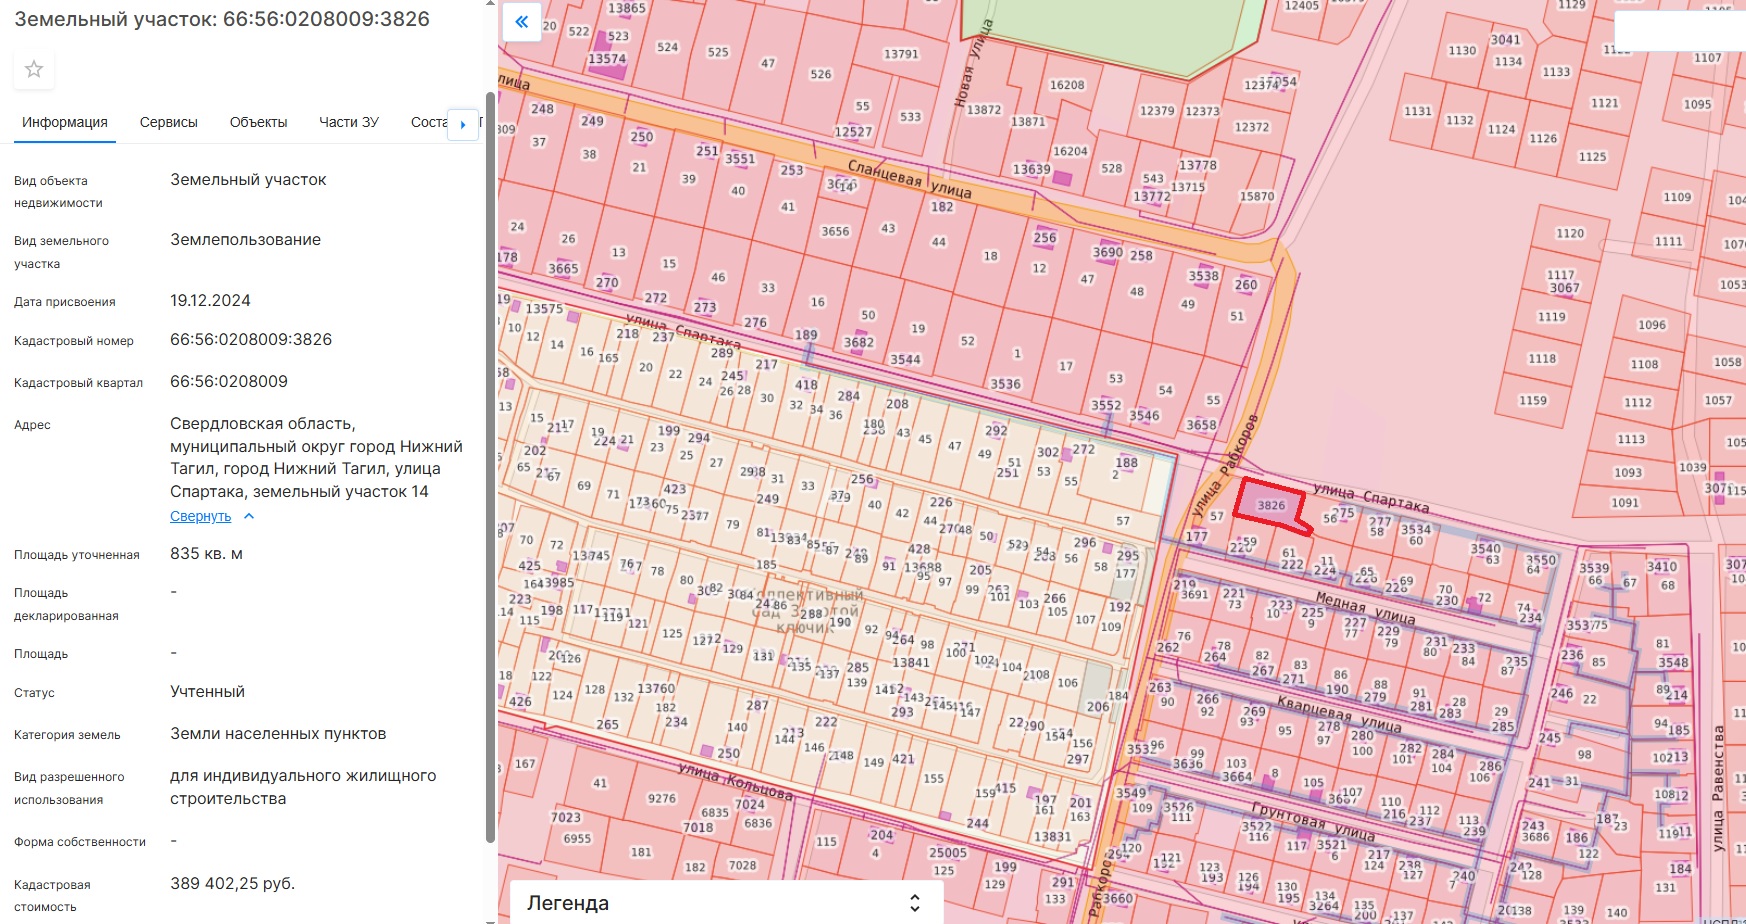
Task: Select the Части ЗУ tab
Action: click(x=348, y=122)
